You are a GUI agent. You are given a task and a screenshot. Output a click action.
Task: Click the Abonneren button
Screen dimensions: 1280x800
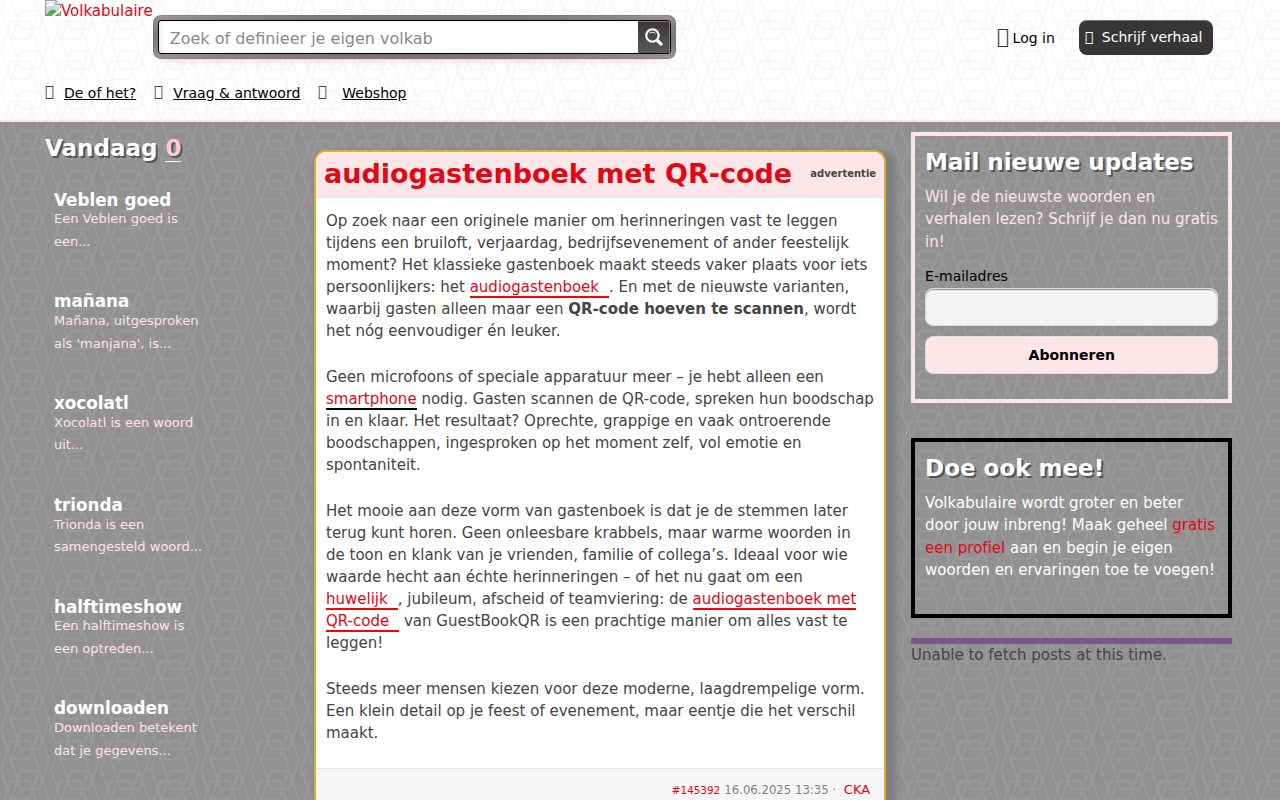1071,355
